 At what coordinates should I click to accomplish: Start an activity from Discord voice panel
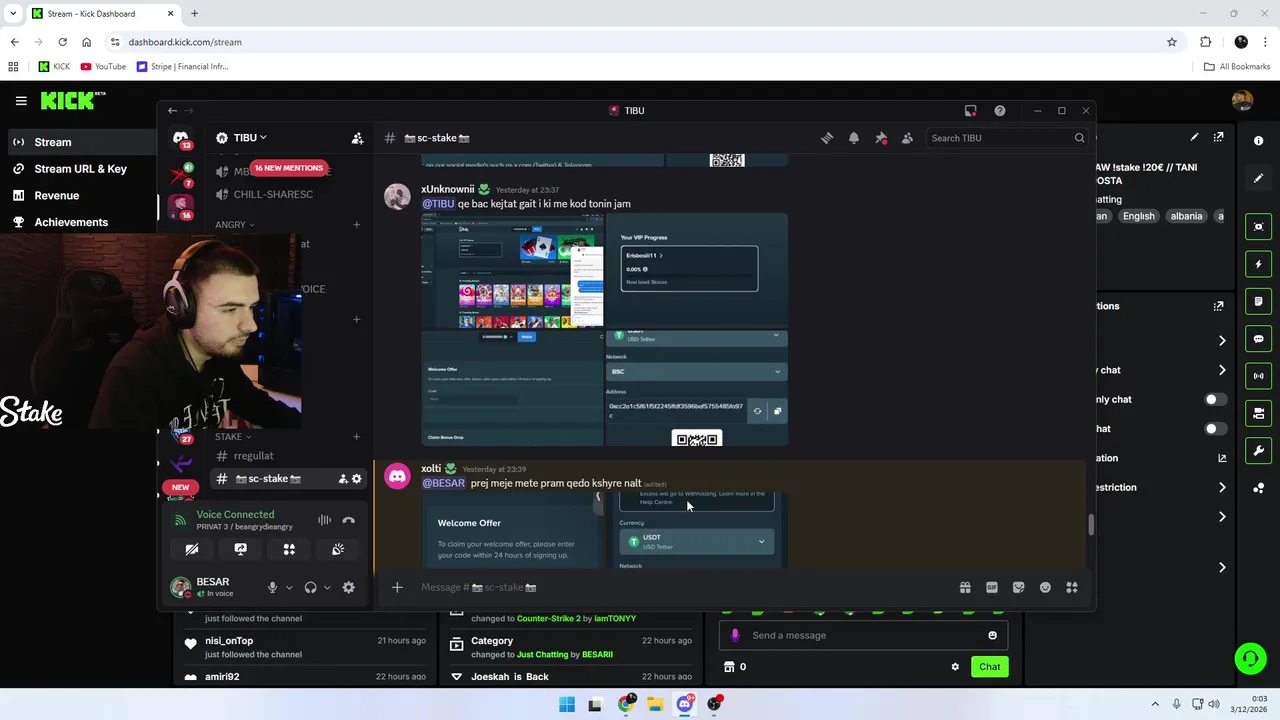(289, 549)
